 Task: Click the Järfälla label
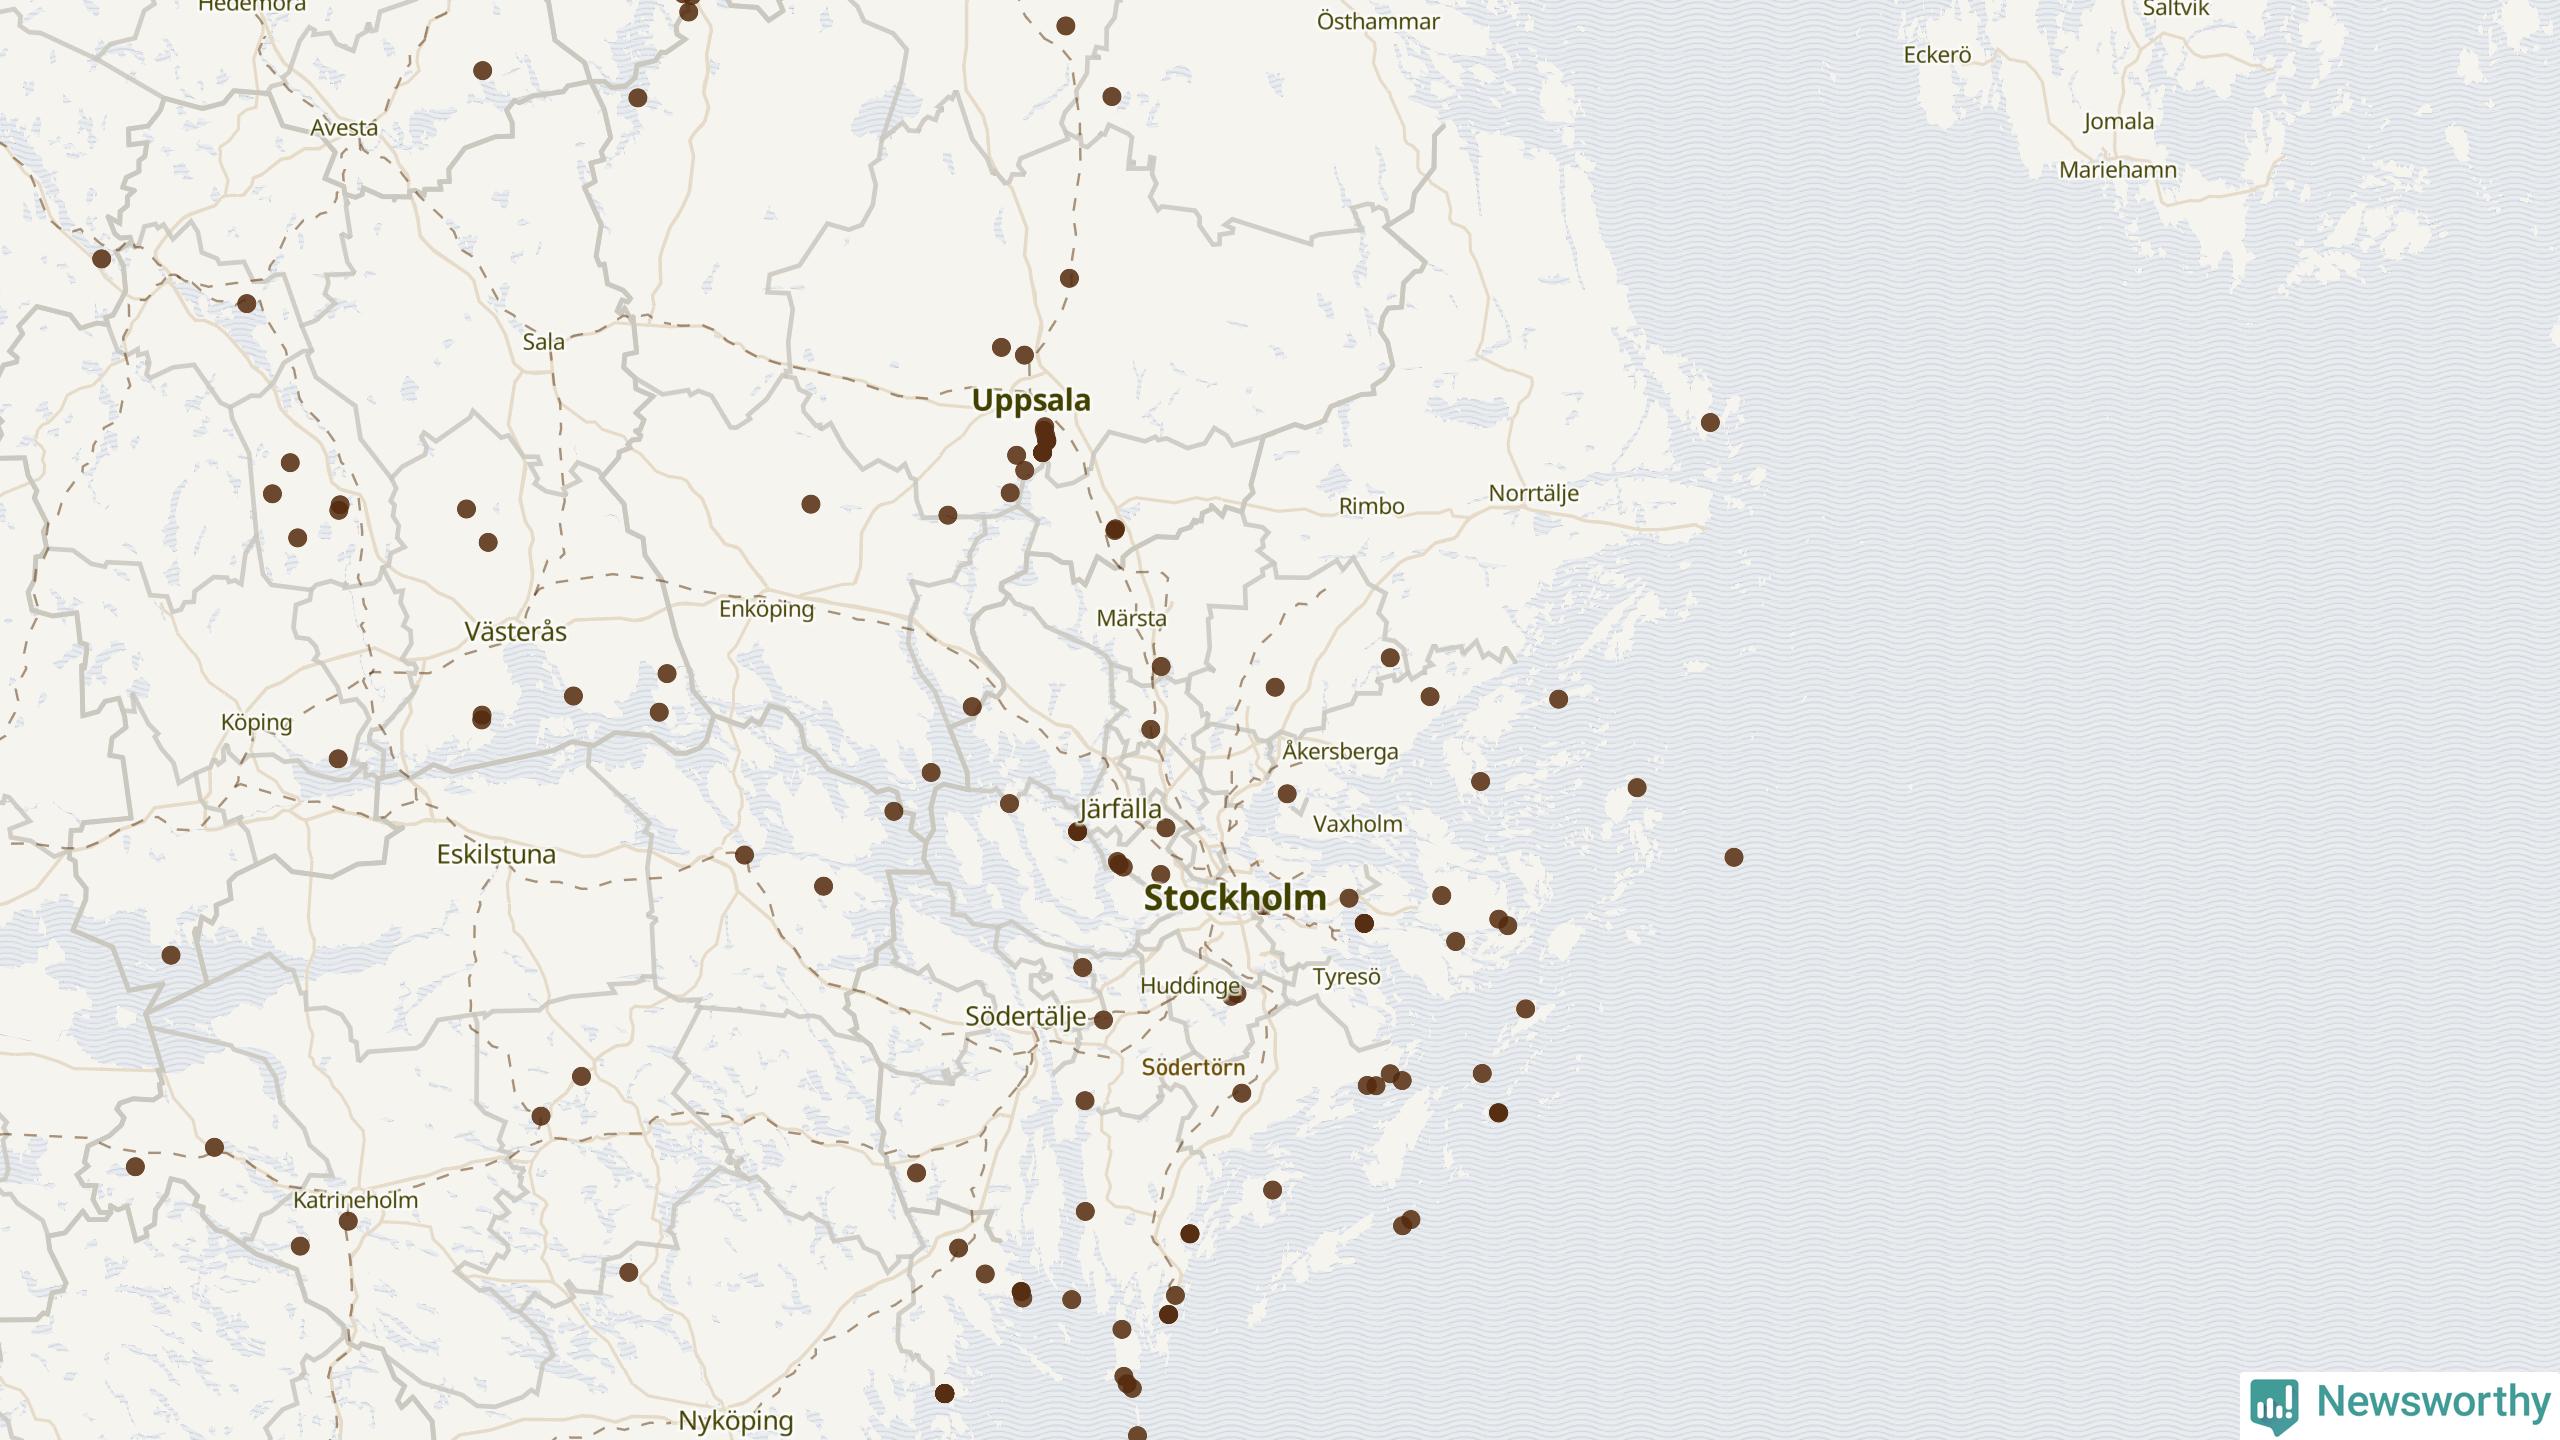click(1120, 809)
